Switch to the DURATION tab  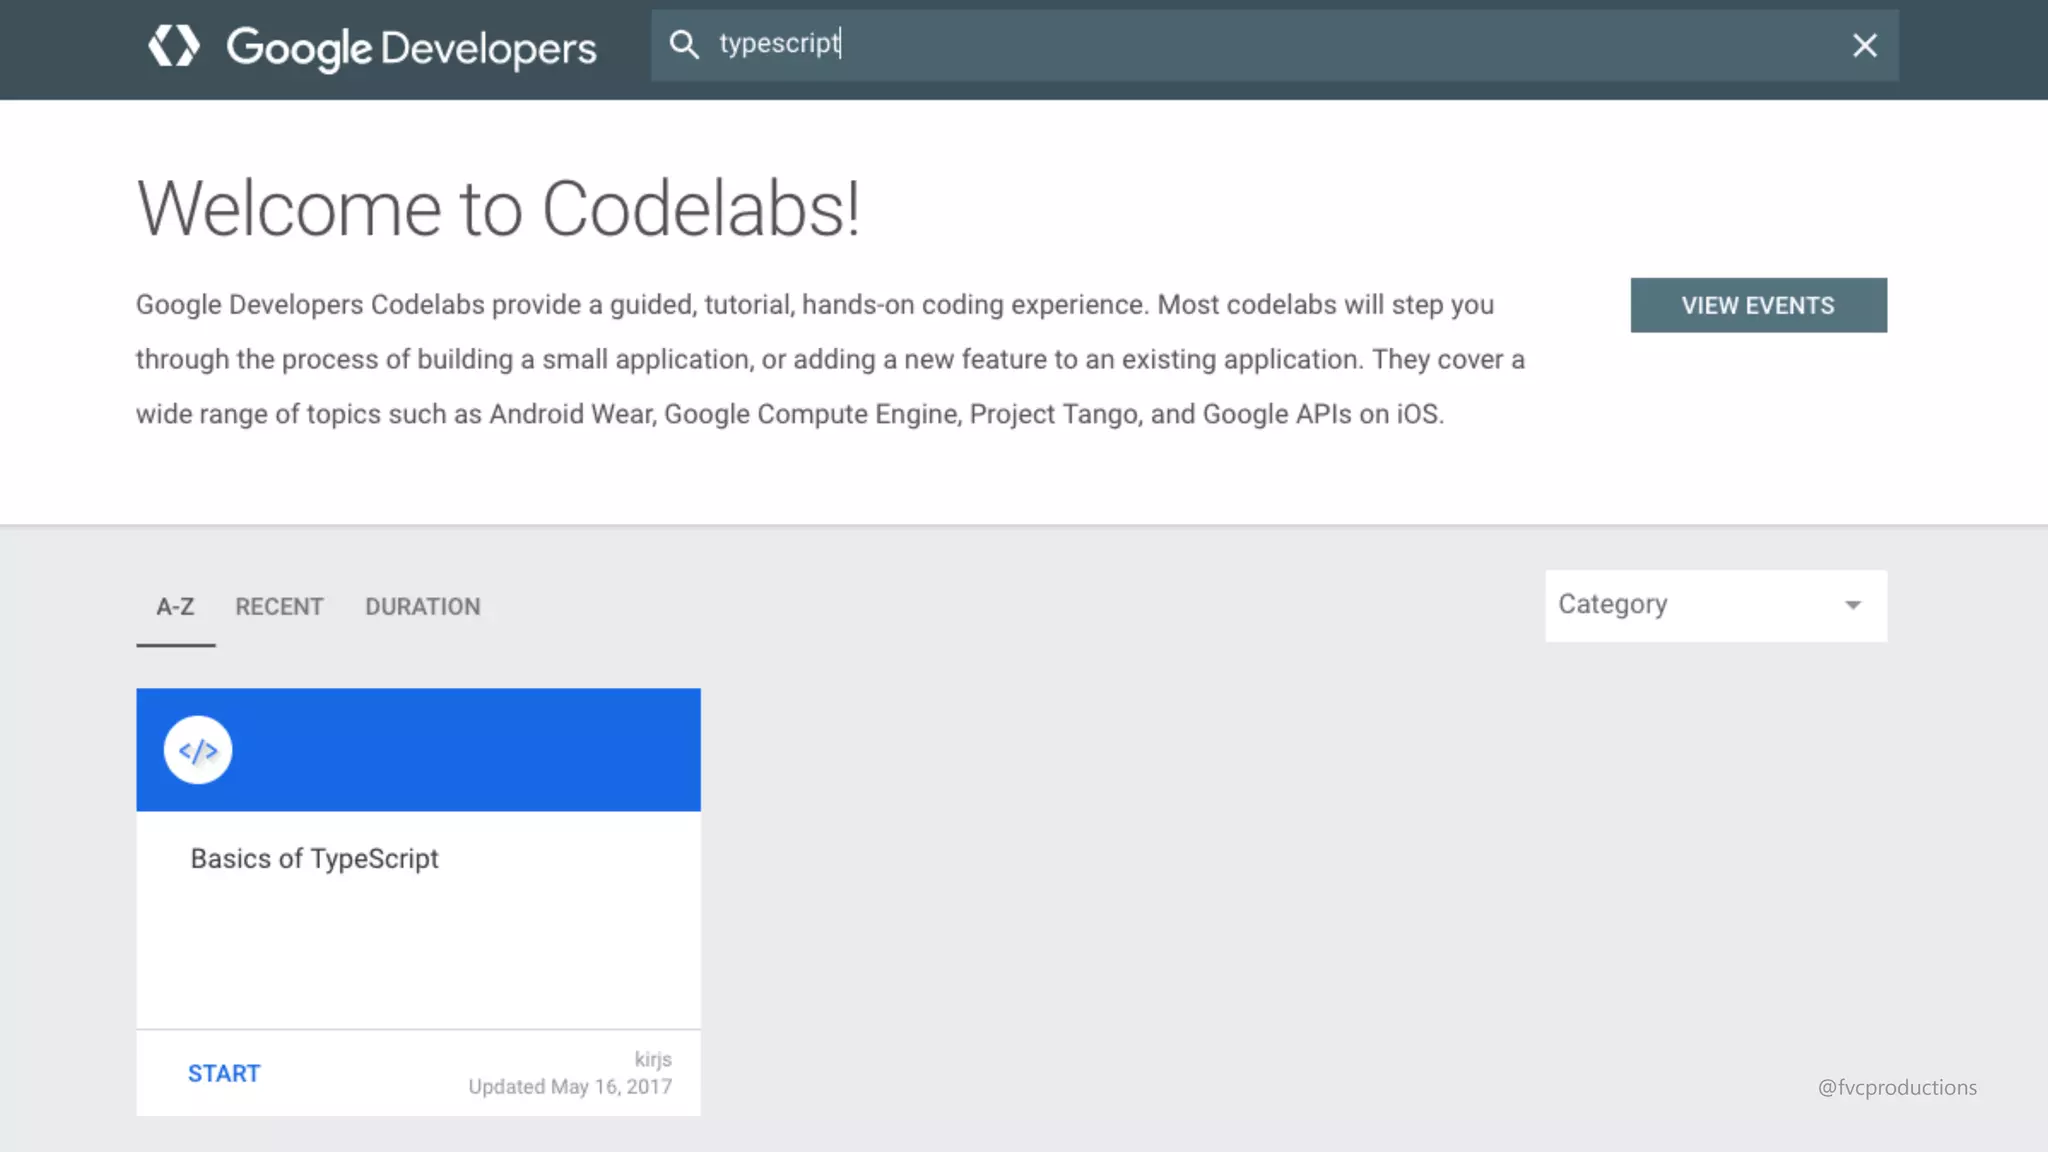pos(422,607)
